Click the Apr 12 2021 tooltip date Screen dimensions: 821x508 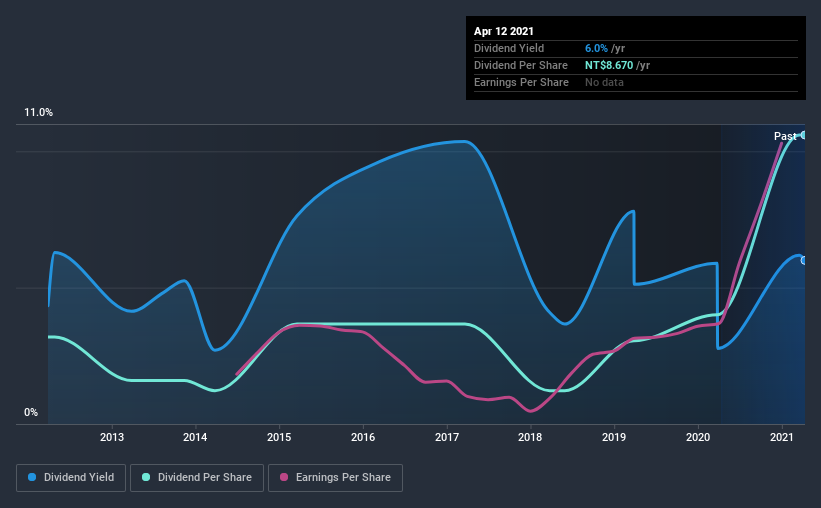tap(504, 31)
